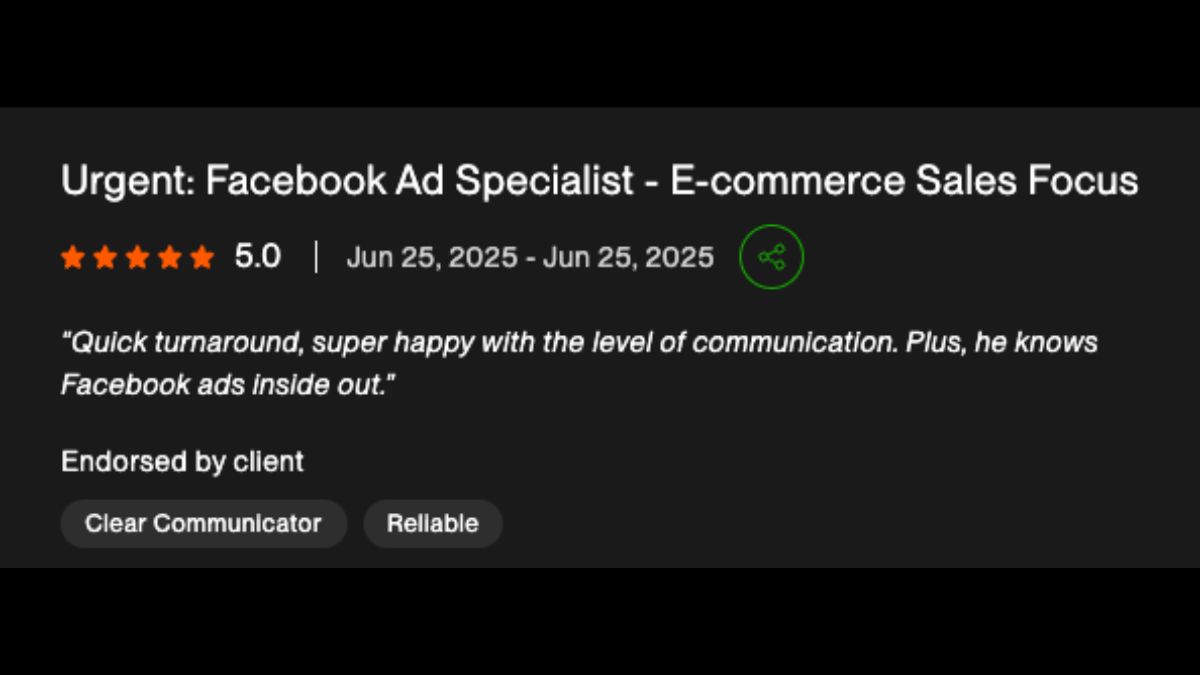Click the fourth rating star
The height and width of the screenshot is (675, 1200).
170,258
